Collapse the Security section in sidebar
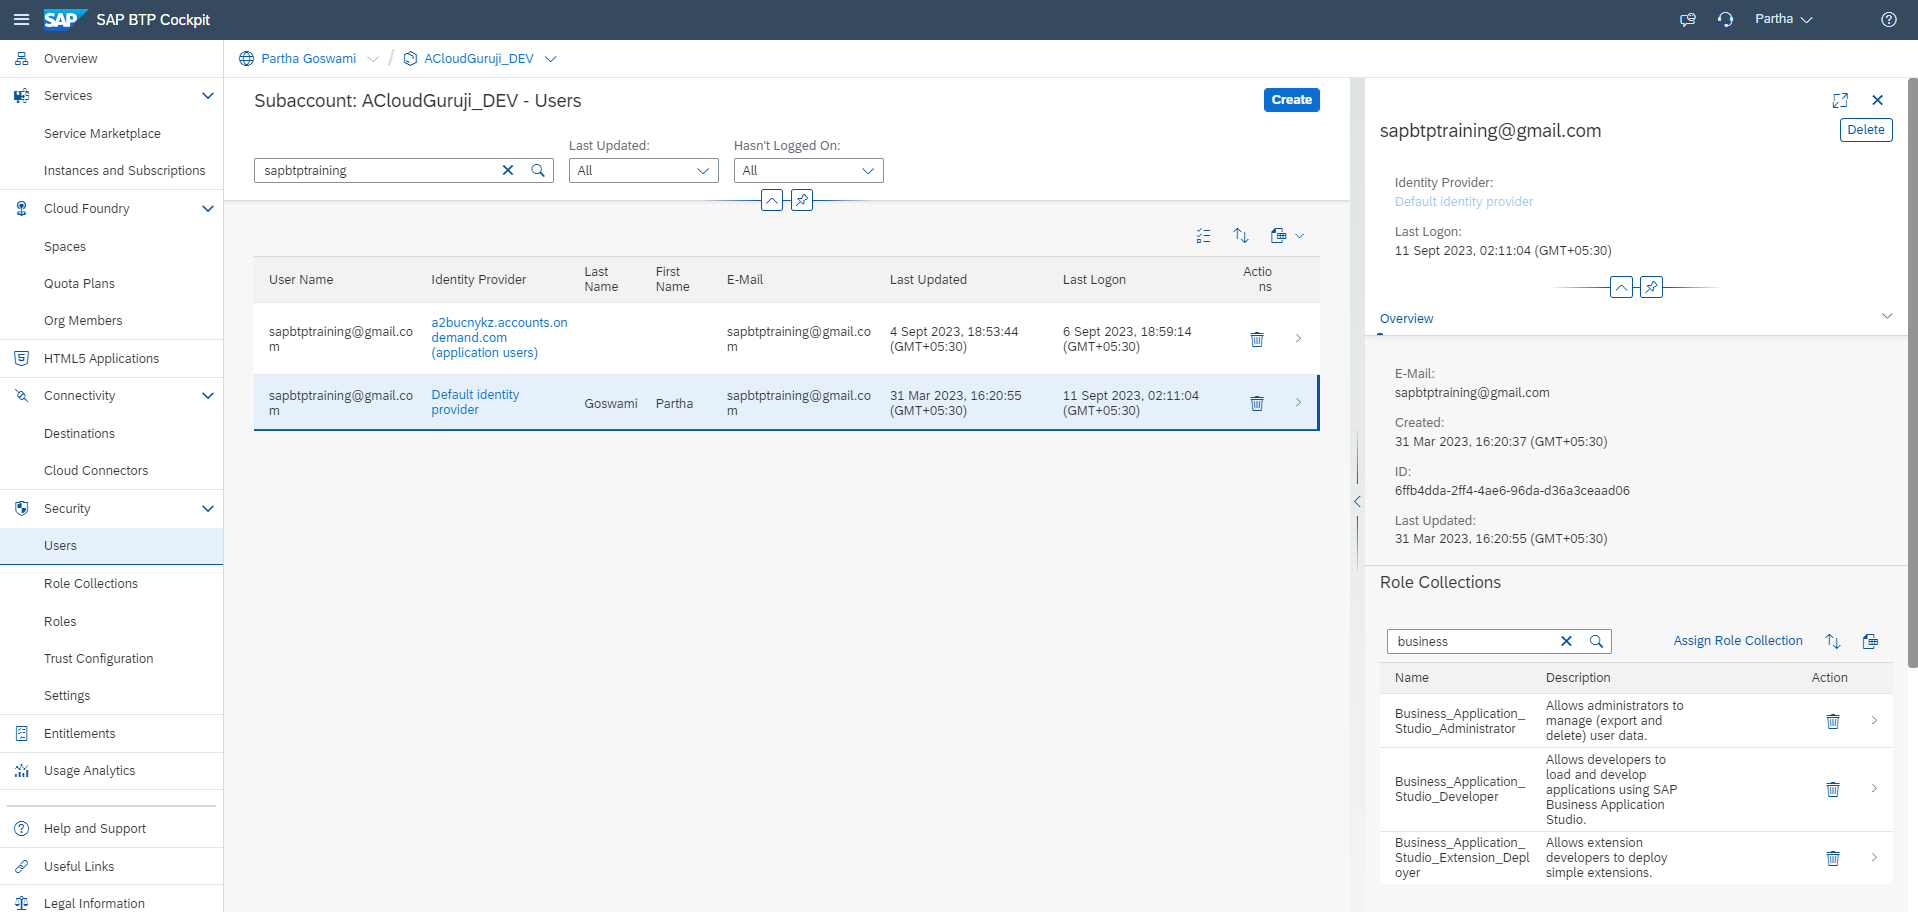Viewport: 1918px width, 912px height. click(x=207, y=509)
